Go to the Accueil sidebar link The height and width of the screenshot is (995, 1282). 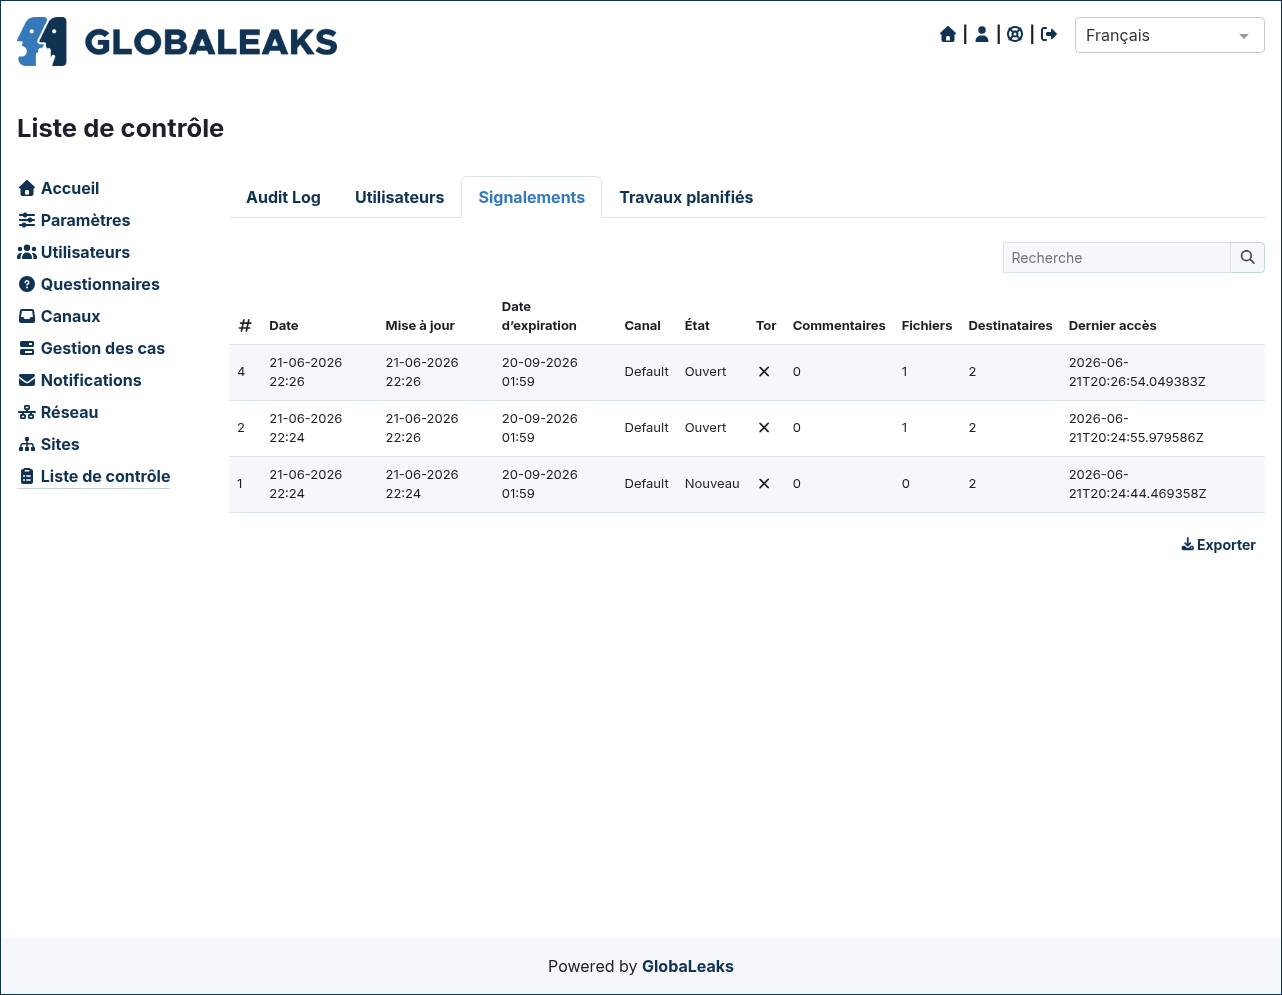(x=70, y=188)
